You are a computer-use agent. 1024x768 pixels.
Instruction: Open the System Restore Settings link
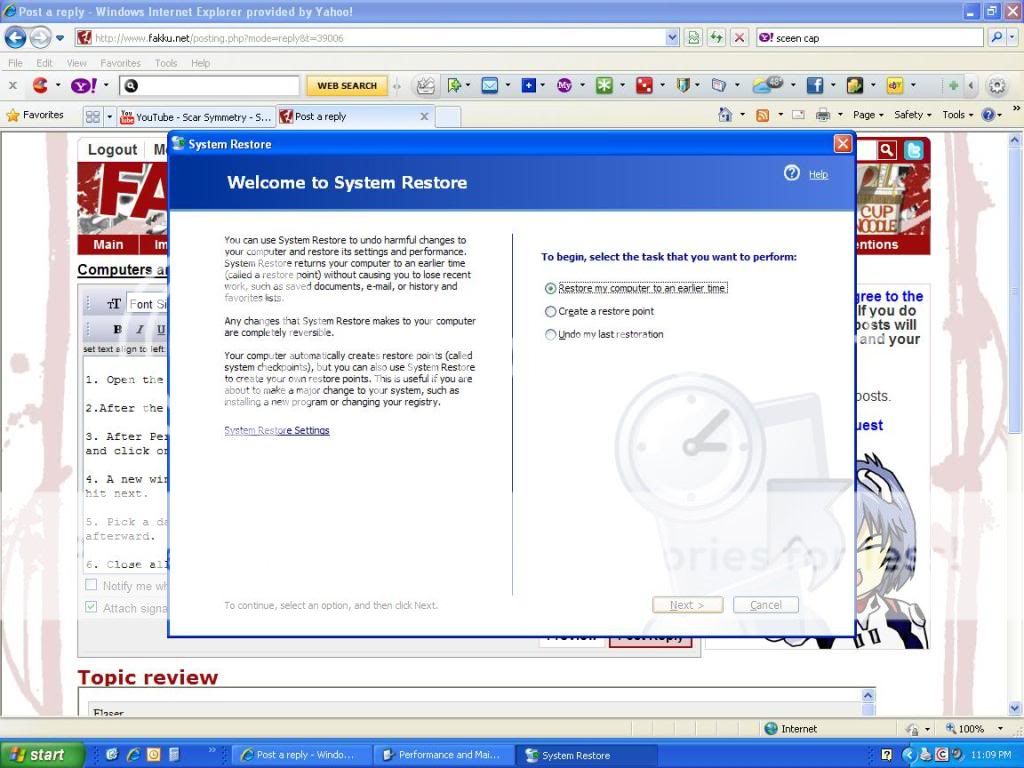click(x=277, y=431)
